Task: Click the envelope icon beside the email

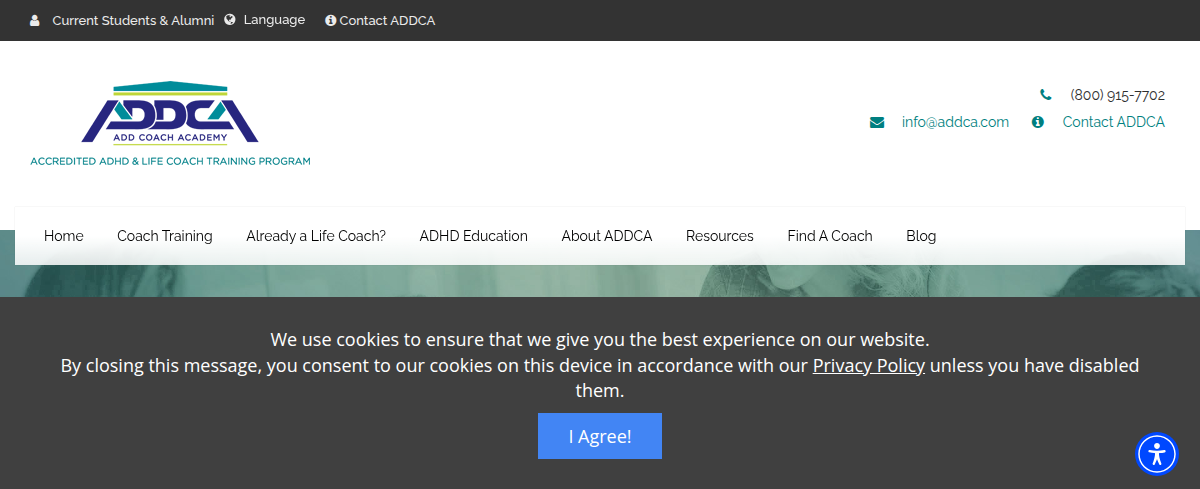Action: click(877, 122)
